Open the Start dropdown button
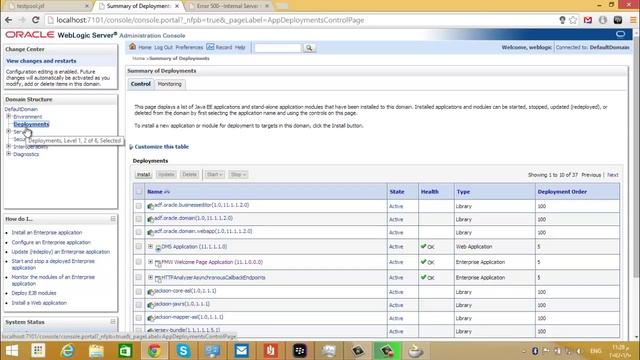The width and height of the screenshot is (640, 360). (214, 174)
